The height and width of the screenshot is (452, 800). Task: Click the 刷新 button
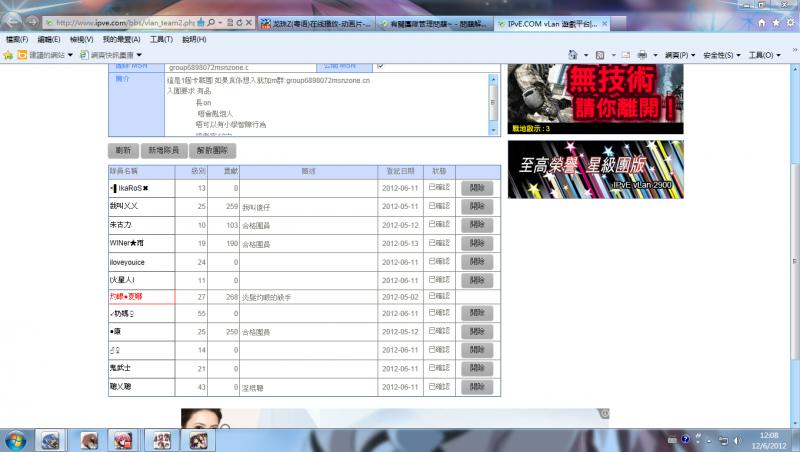(123, 150)
